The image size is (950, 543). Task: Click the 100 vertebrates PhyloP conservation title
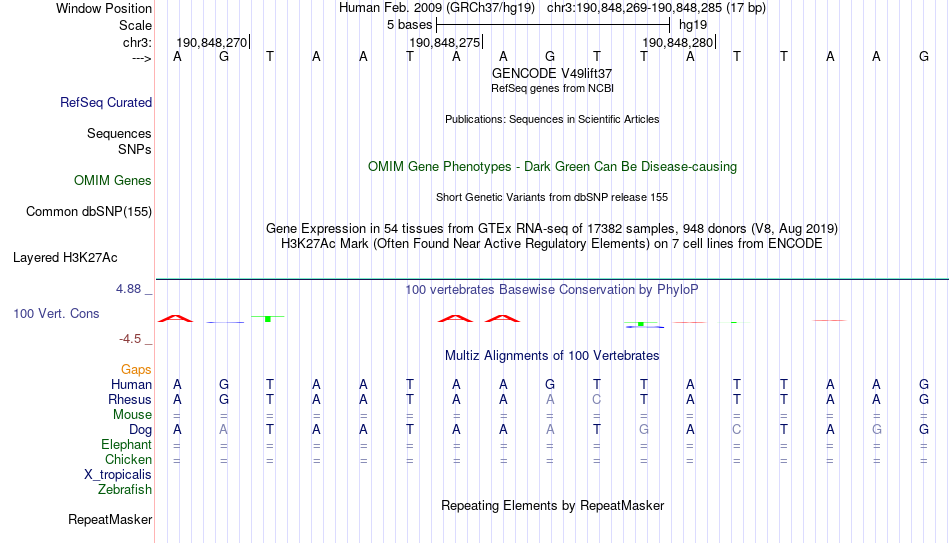tap(552, 290)
